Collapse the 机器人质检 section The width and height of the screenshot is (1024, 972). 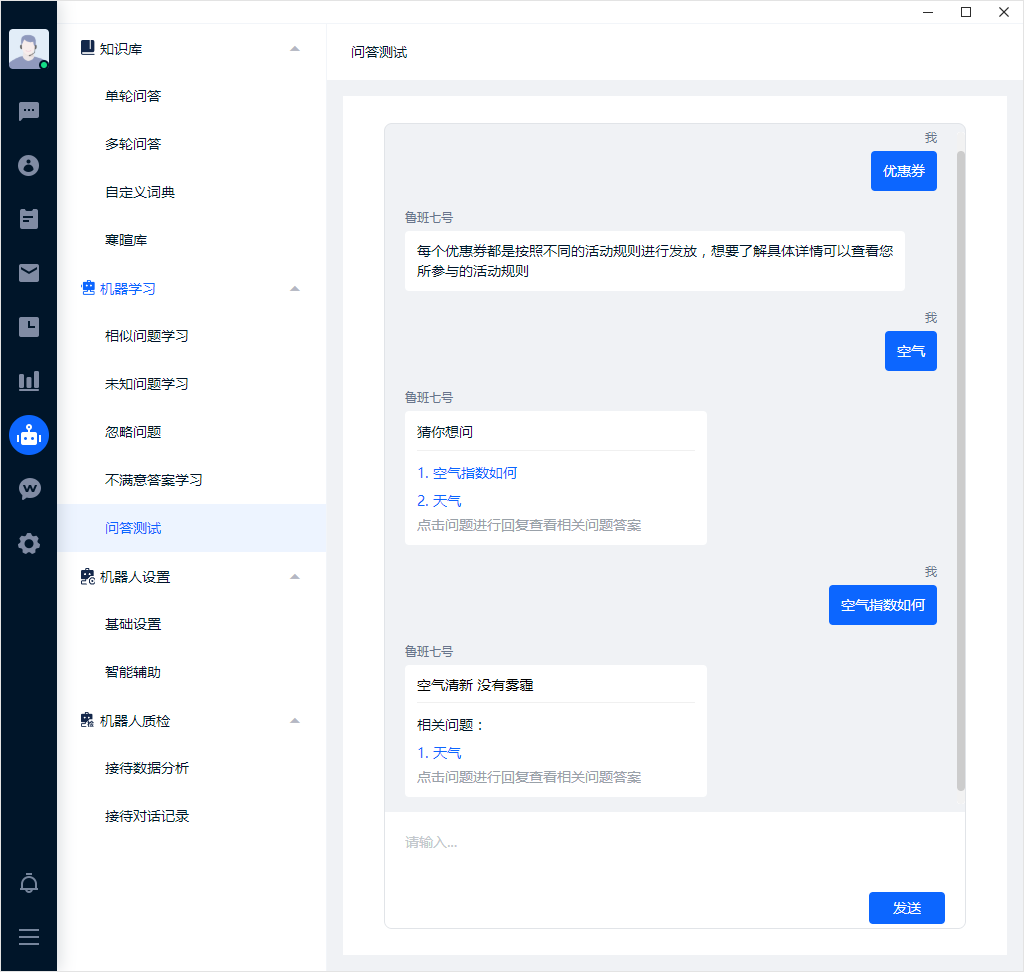[294, 720]
